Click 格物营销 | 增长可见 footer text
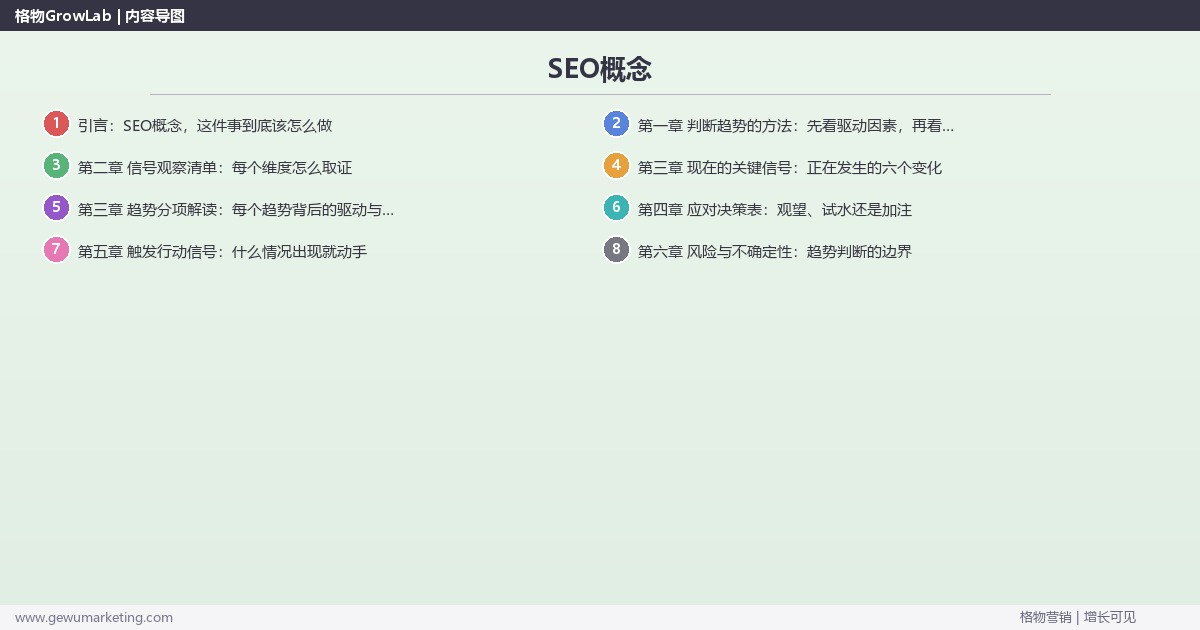Image resolution: width=1200 pixels, height=630 pixels. (1078, 617)
